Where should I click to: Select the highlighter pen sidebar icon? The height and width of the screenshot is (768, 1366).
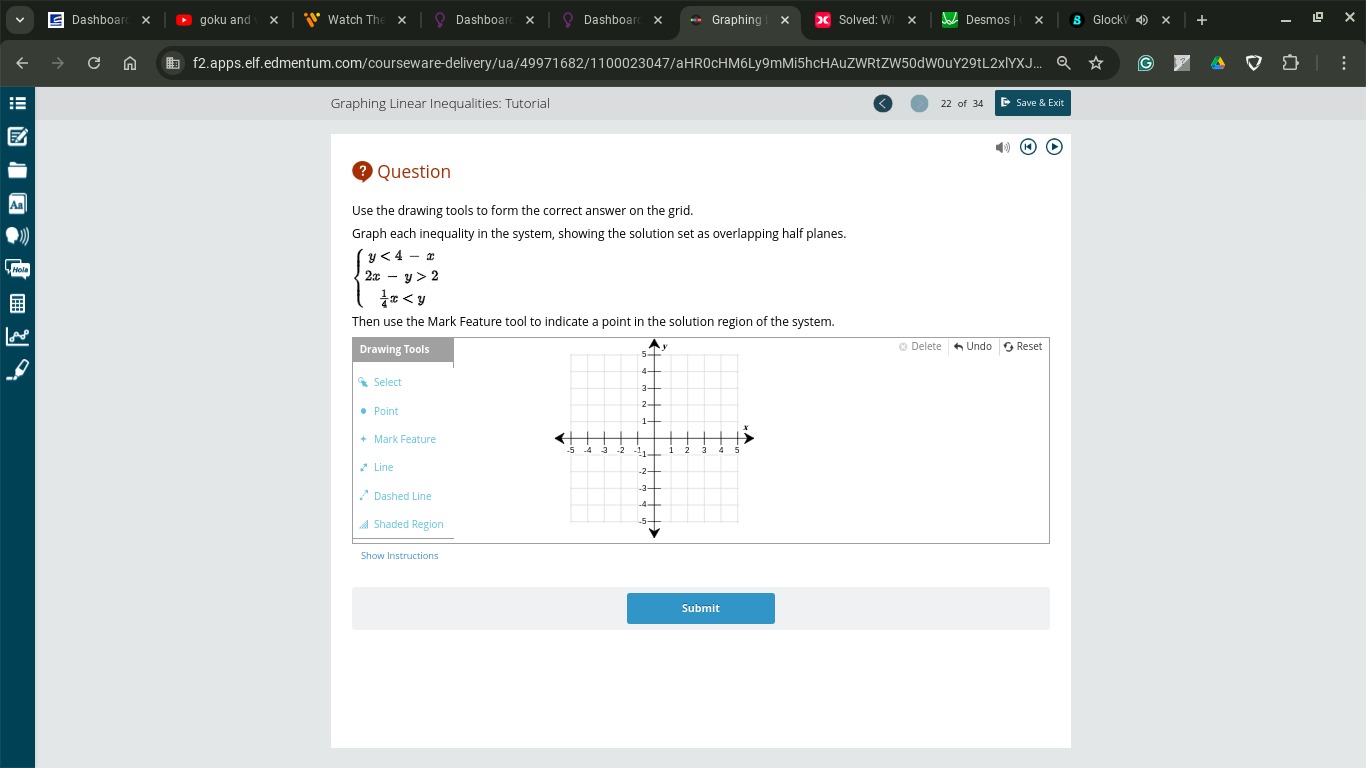pos(17,370)
